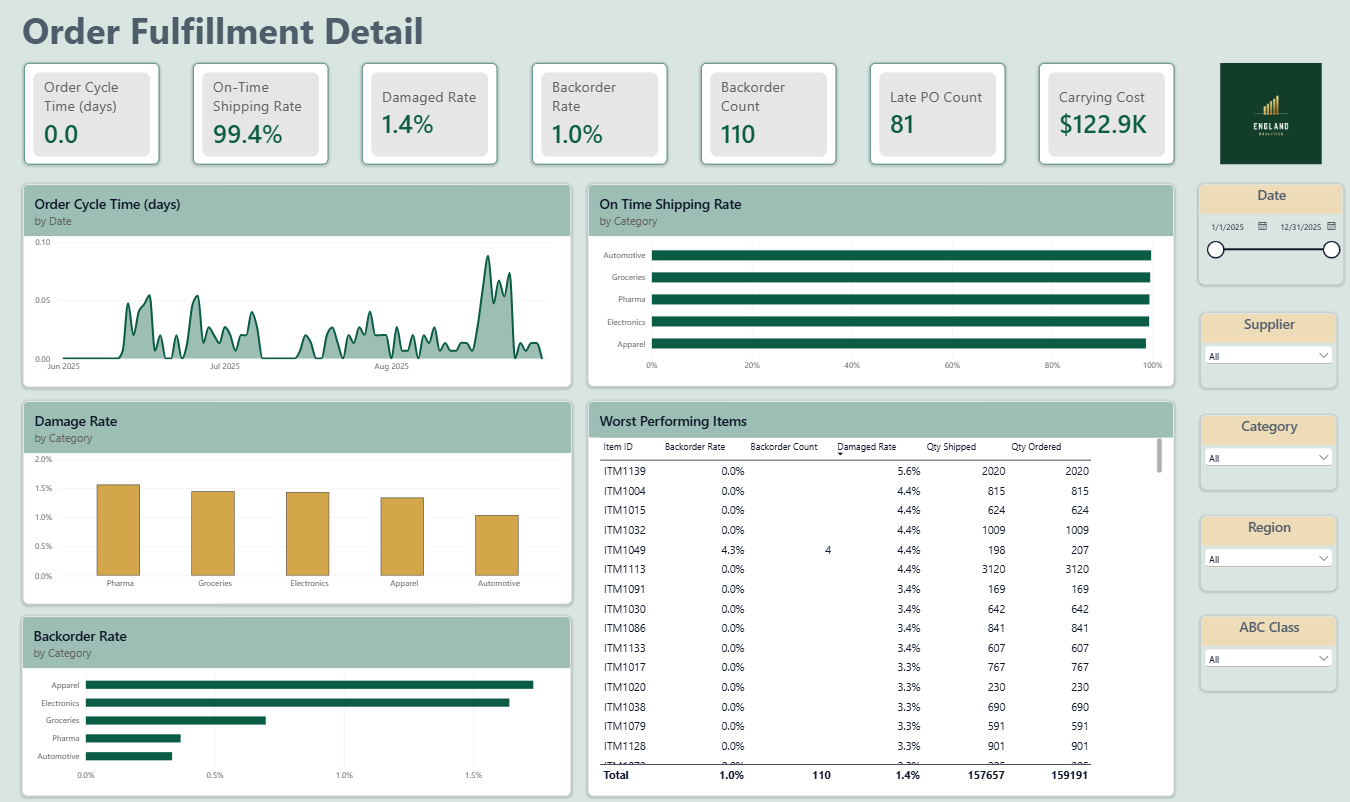Click the 12/31/2025 end date field
1350x802 pixels.
coord(1300,227)
